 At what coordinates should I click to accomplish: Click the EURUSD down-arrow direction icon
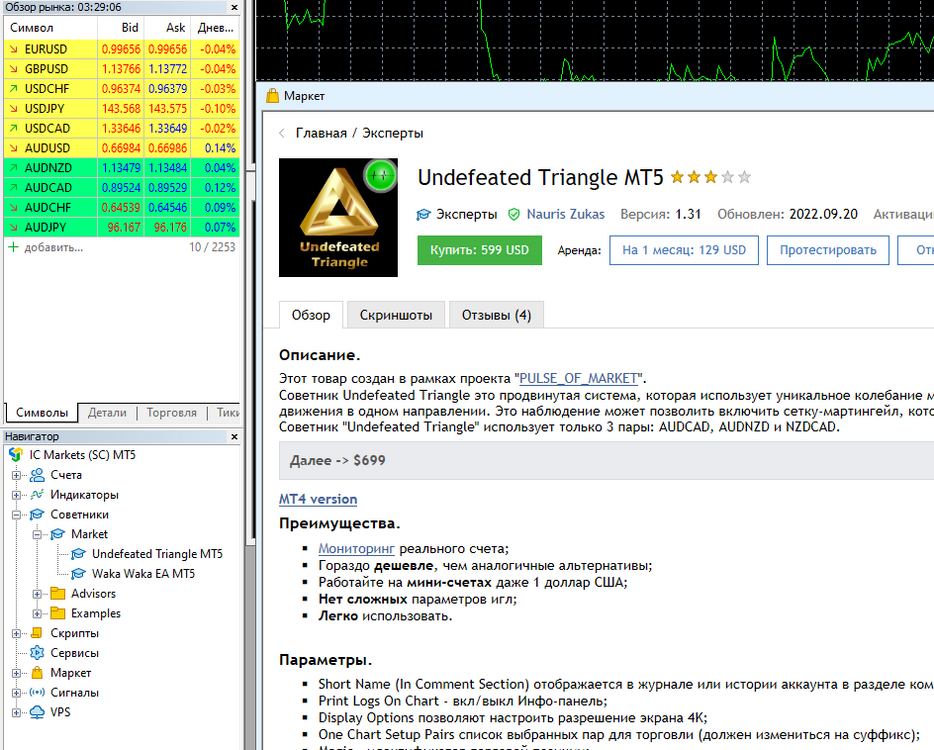(x=13, y=49)
